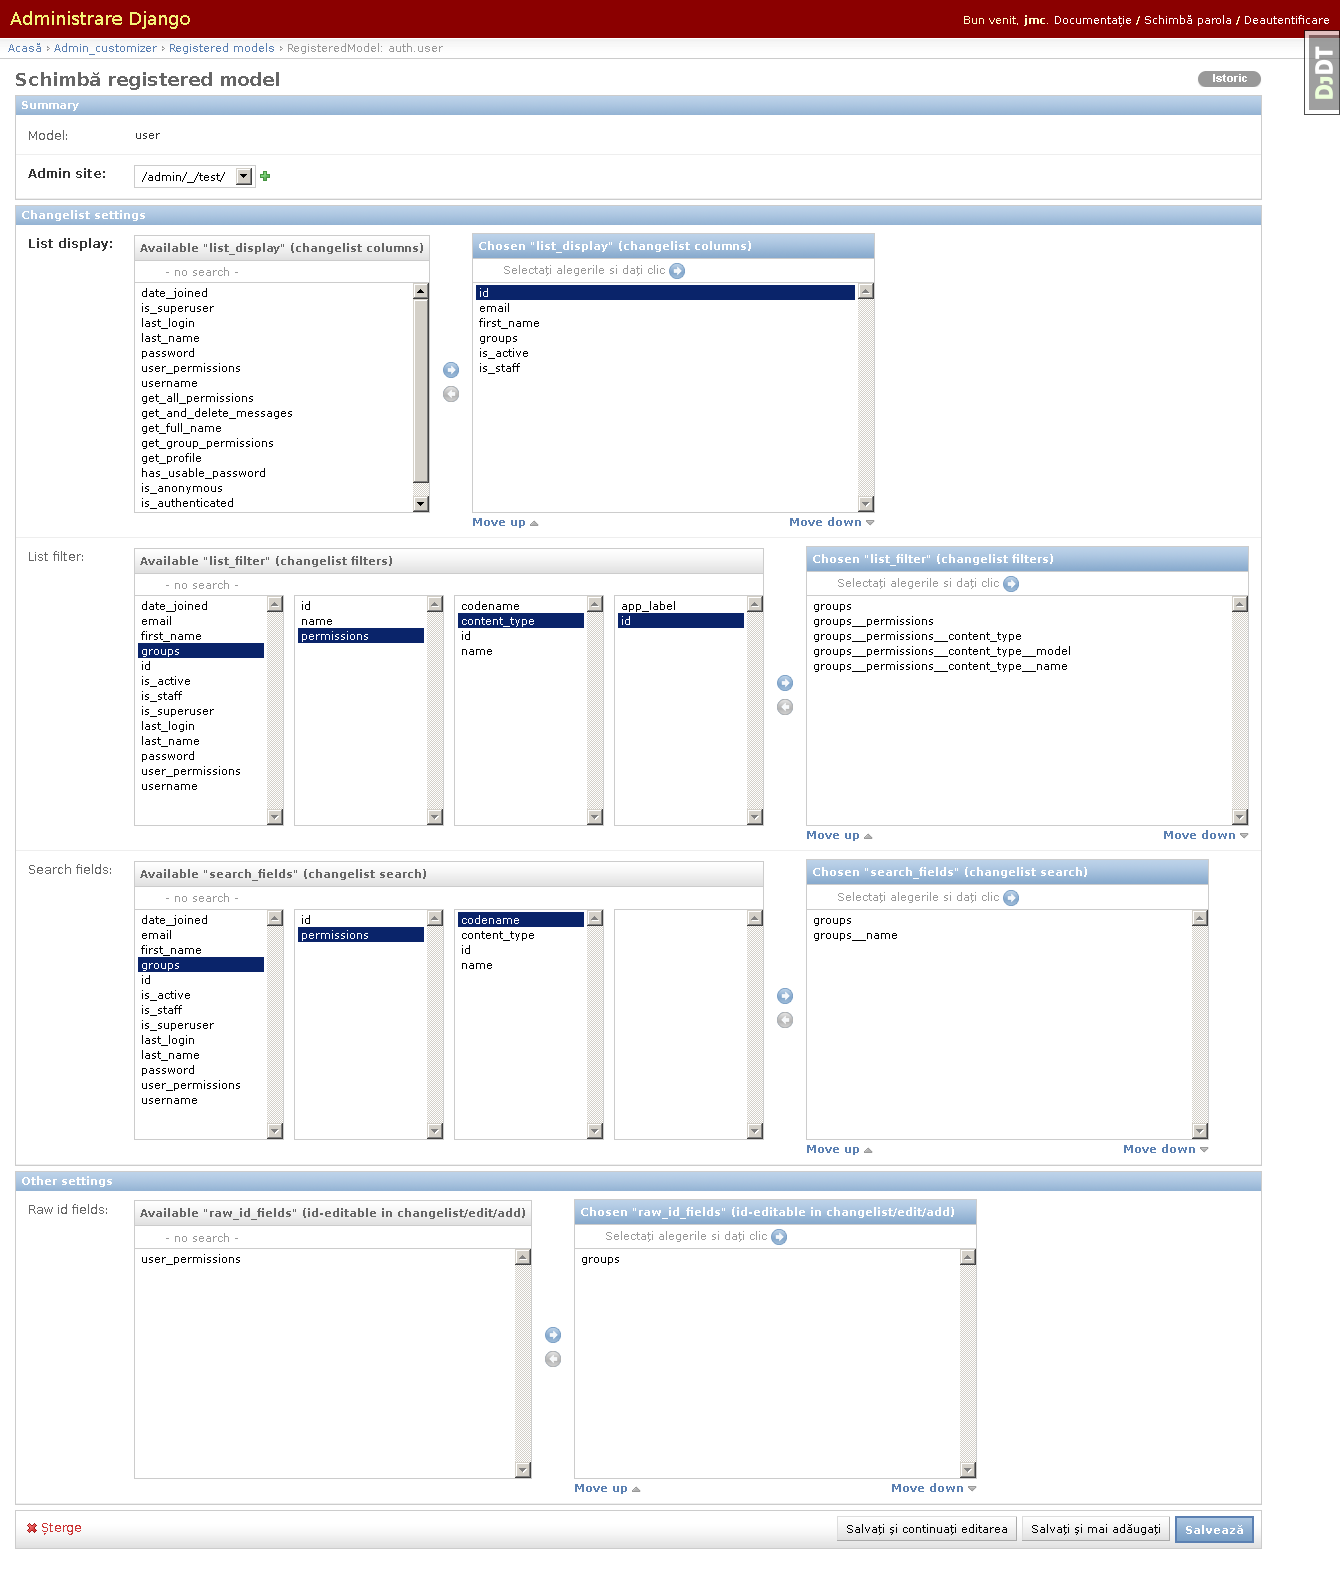Select codename in search_fields third column

click(x=521, y=920)
